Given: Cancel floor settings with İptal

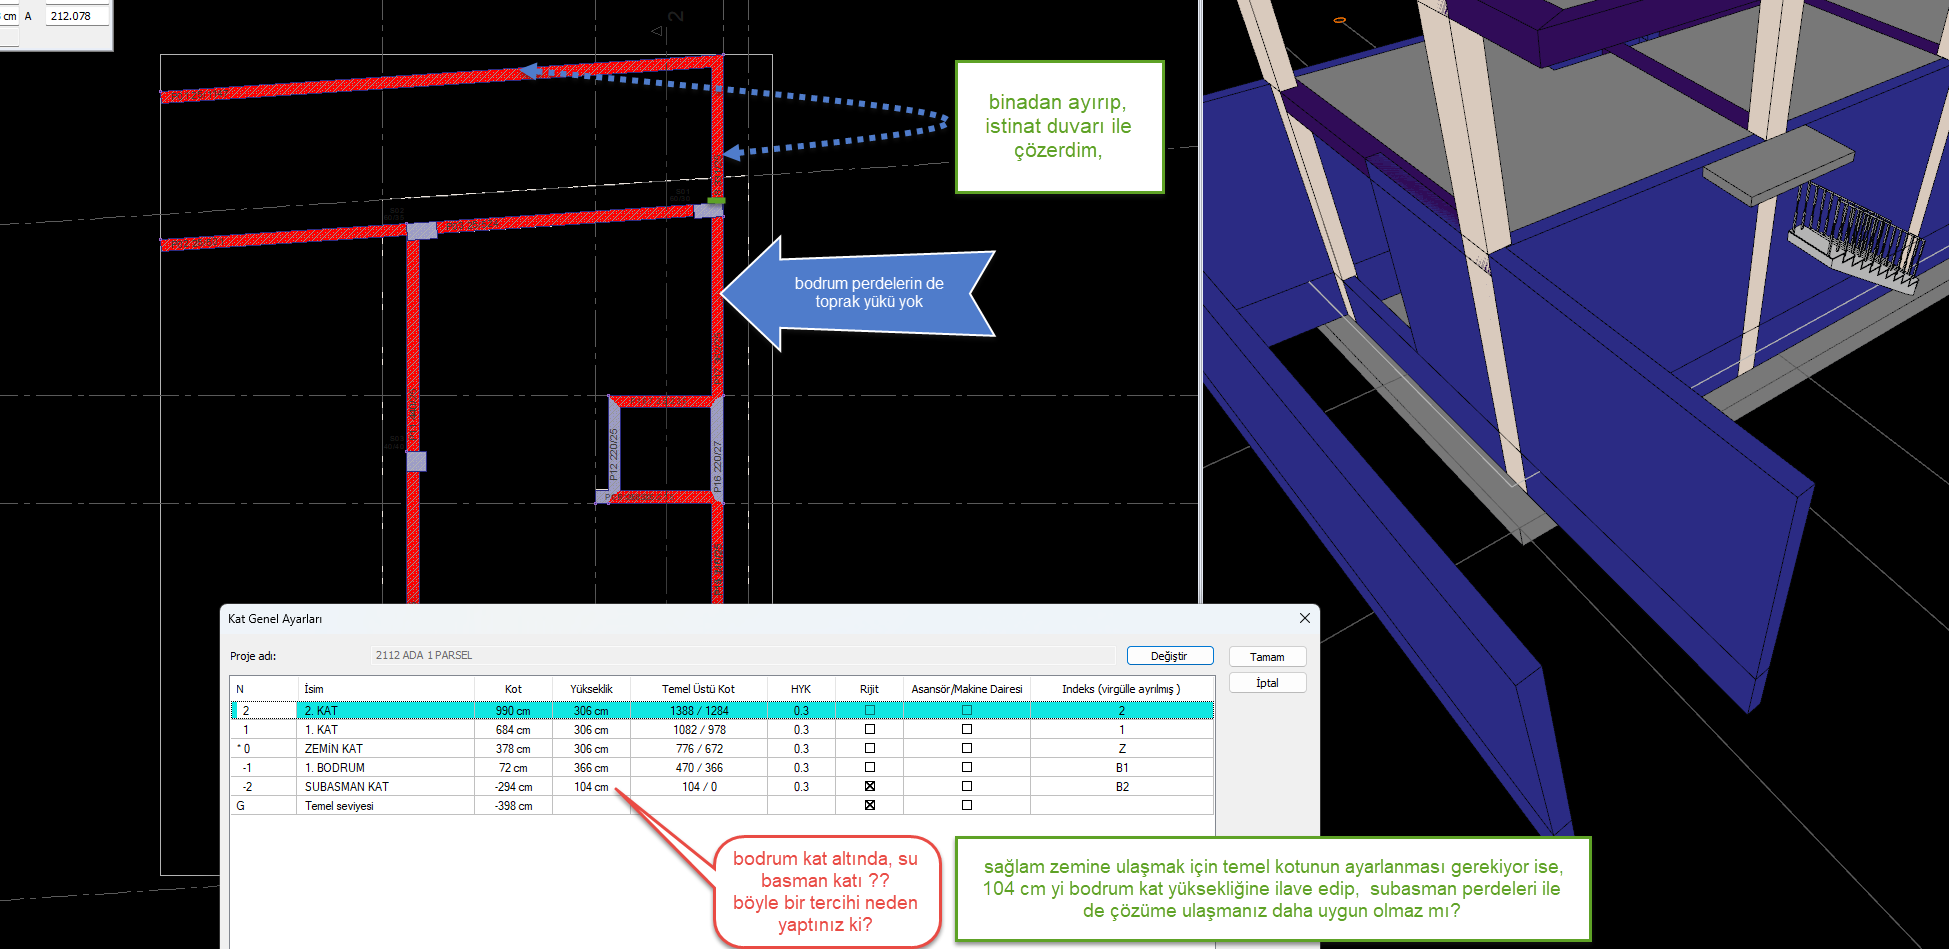Looking at the screenshot, I should point(1266,683).
